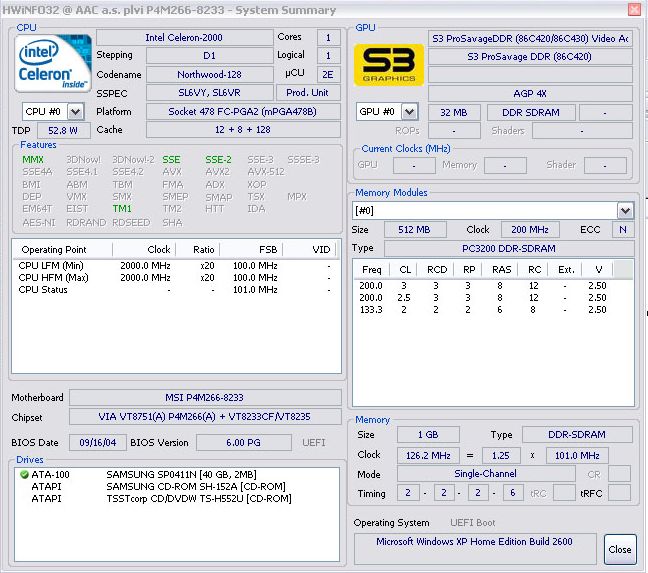Click the Operating System Windows XP field

474,541
